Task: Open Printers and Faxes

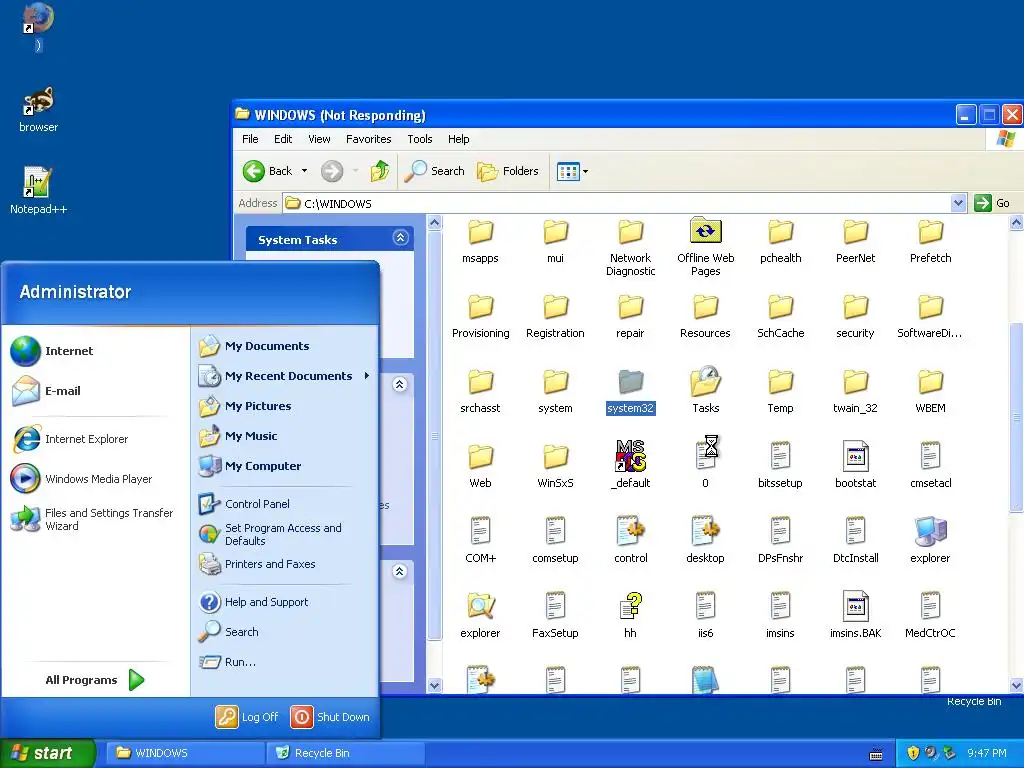Action: [x=257, y=564]
